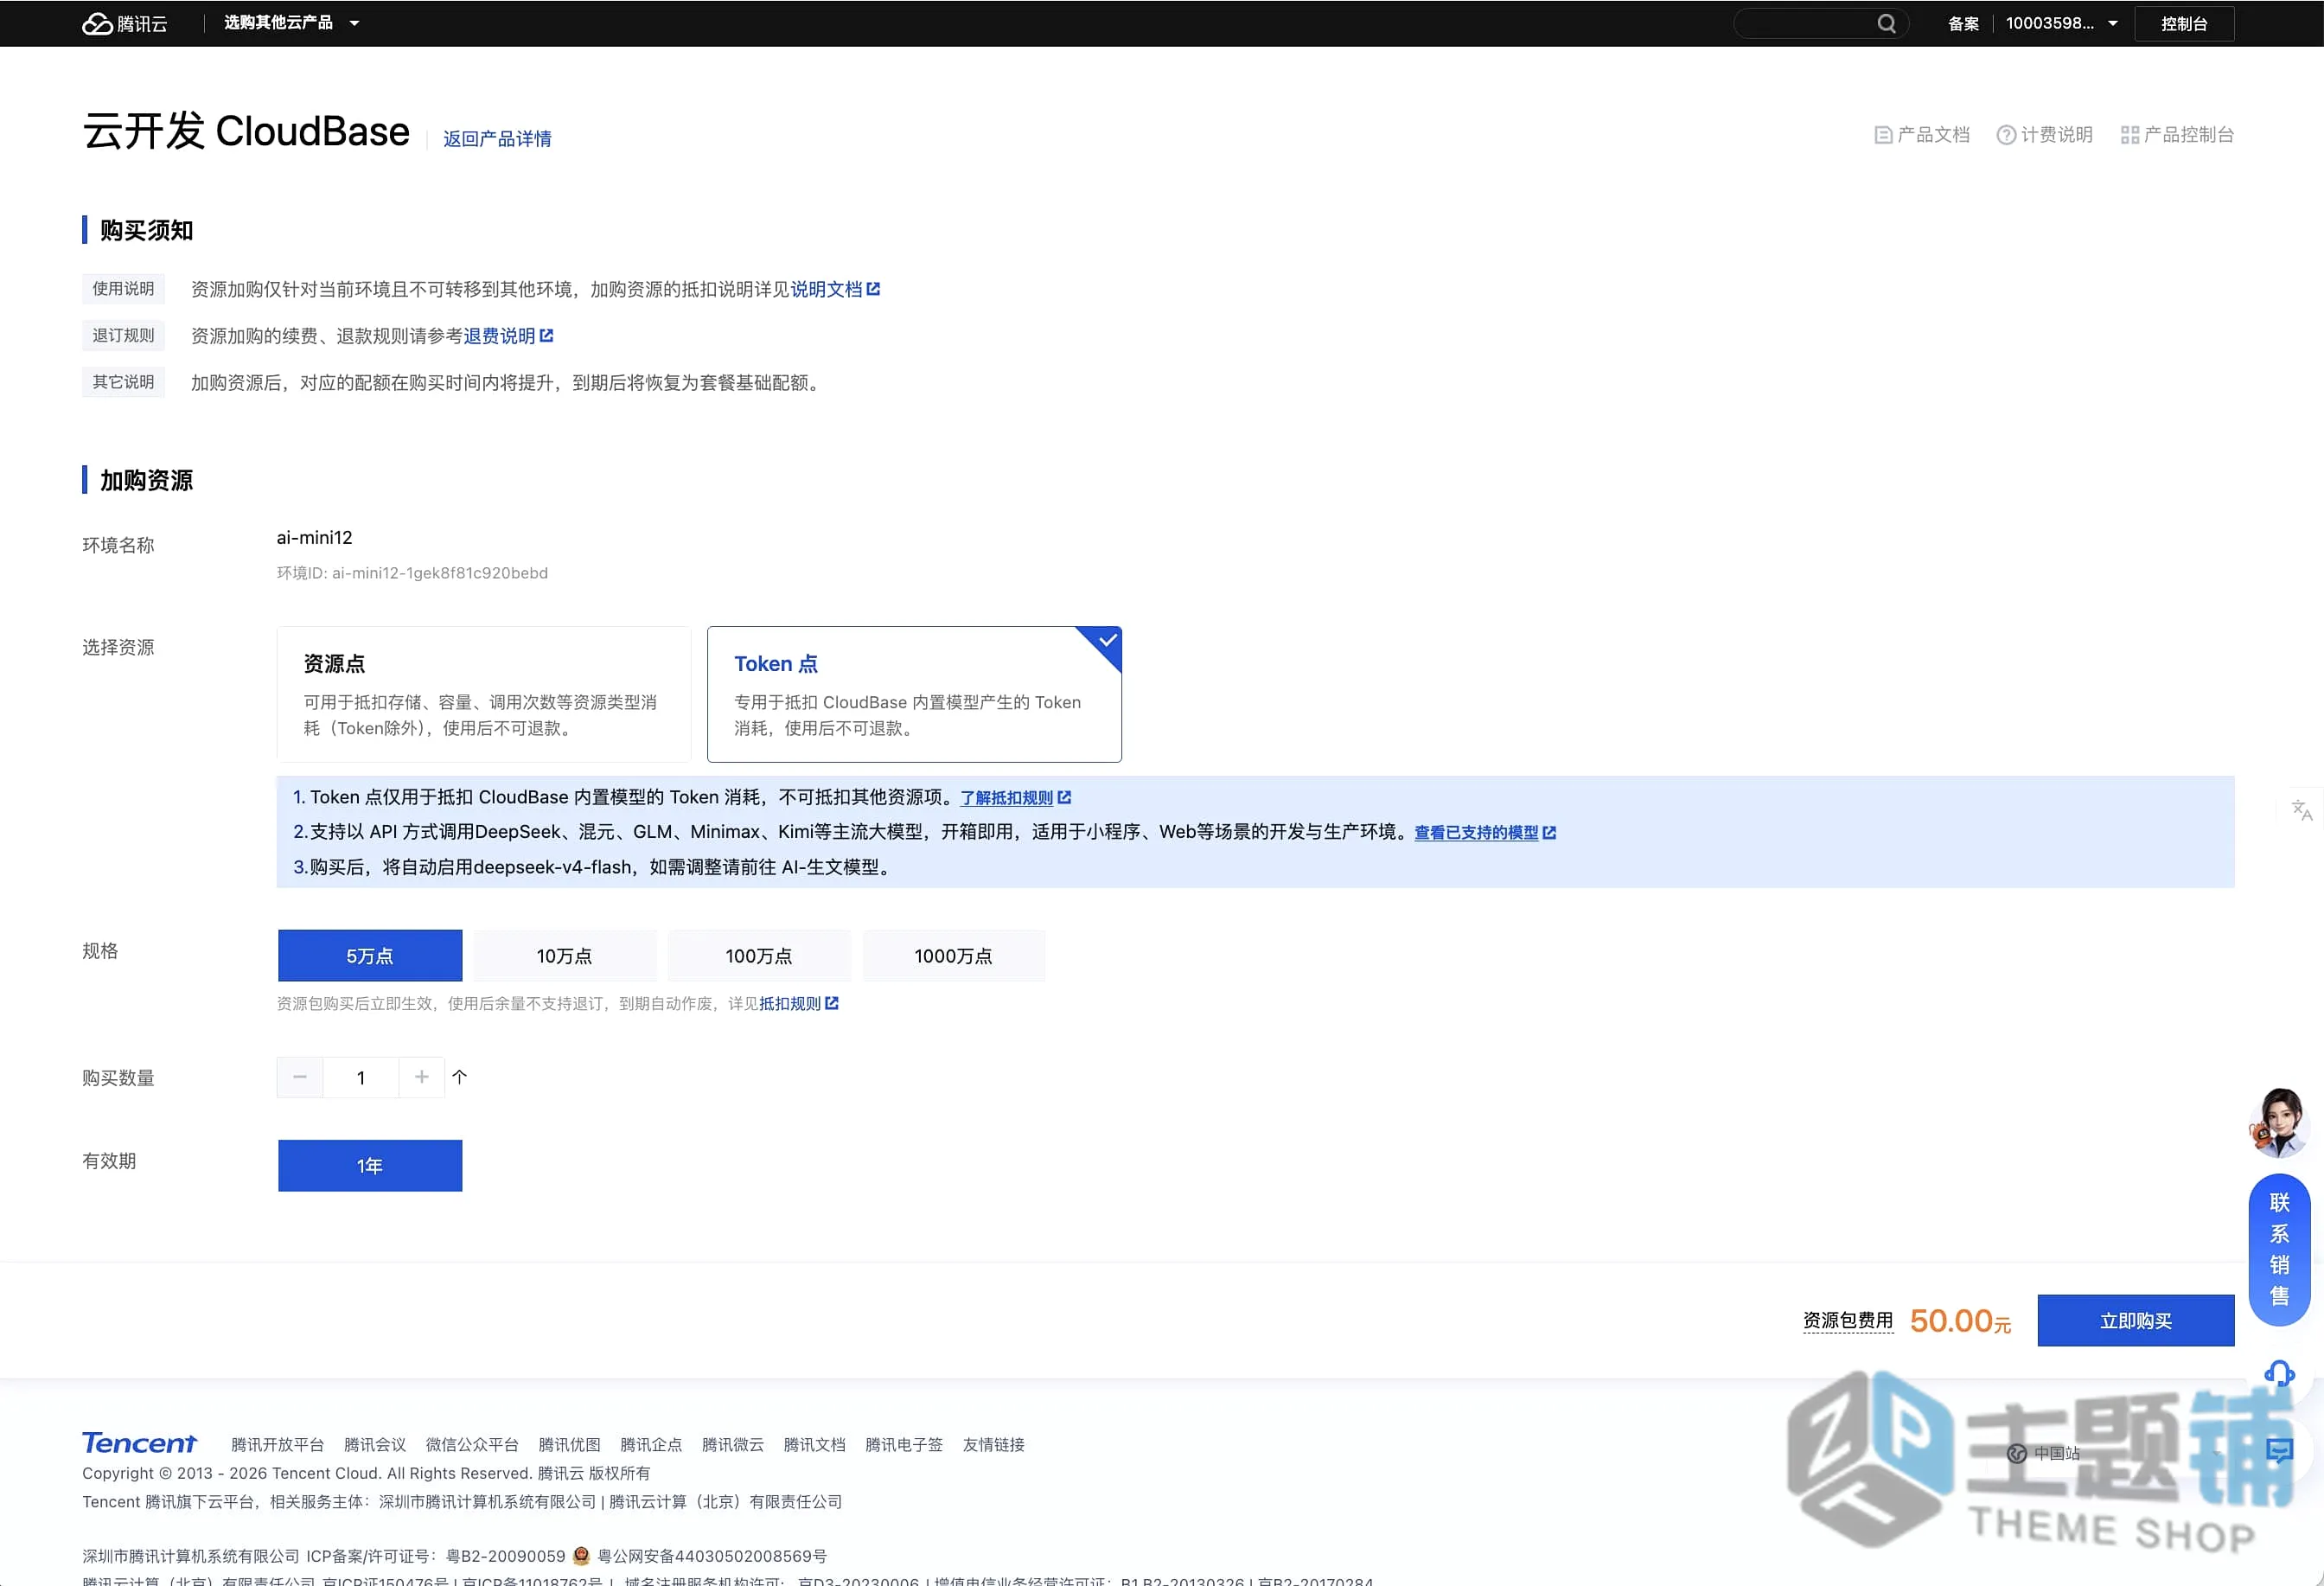Open 产品文档 documentation link
2324x1586 pixels.
pos(1922,134)
